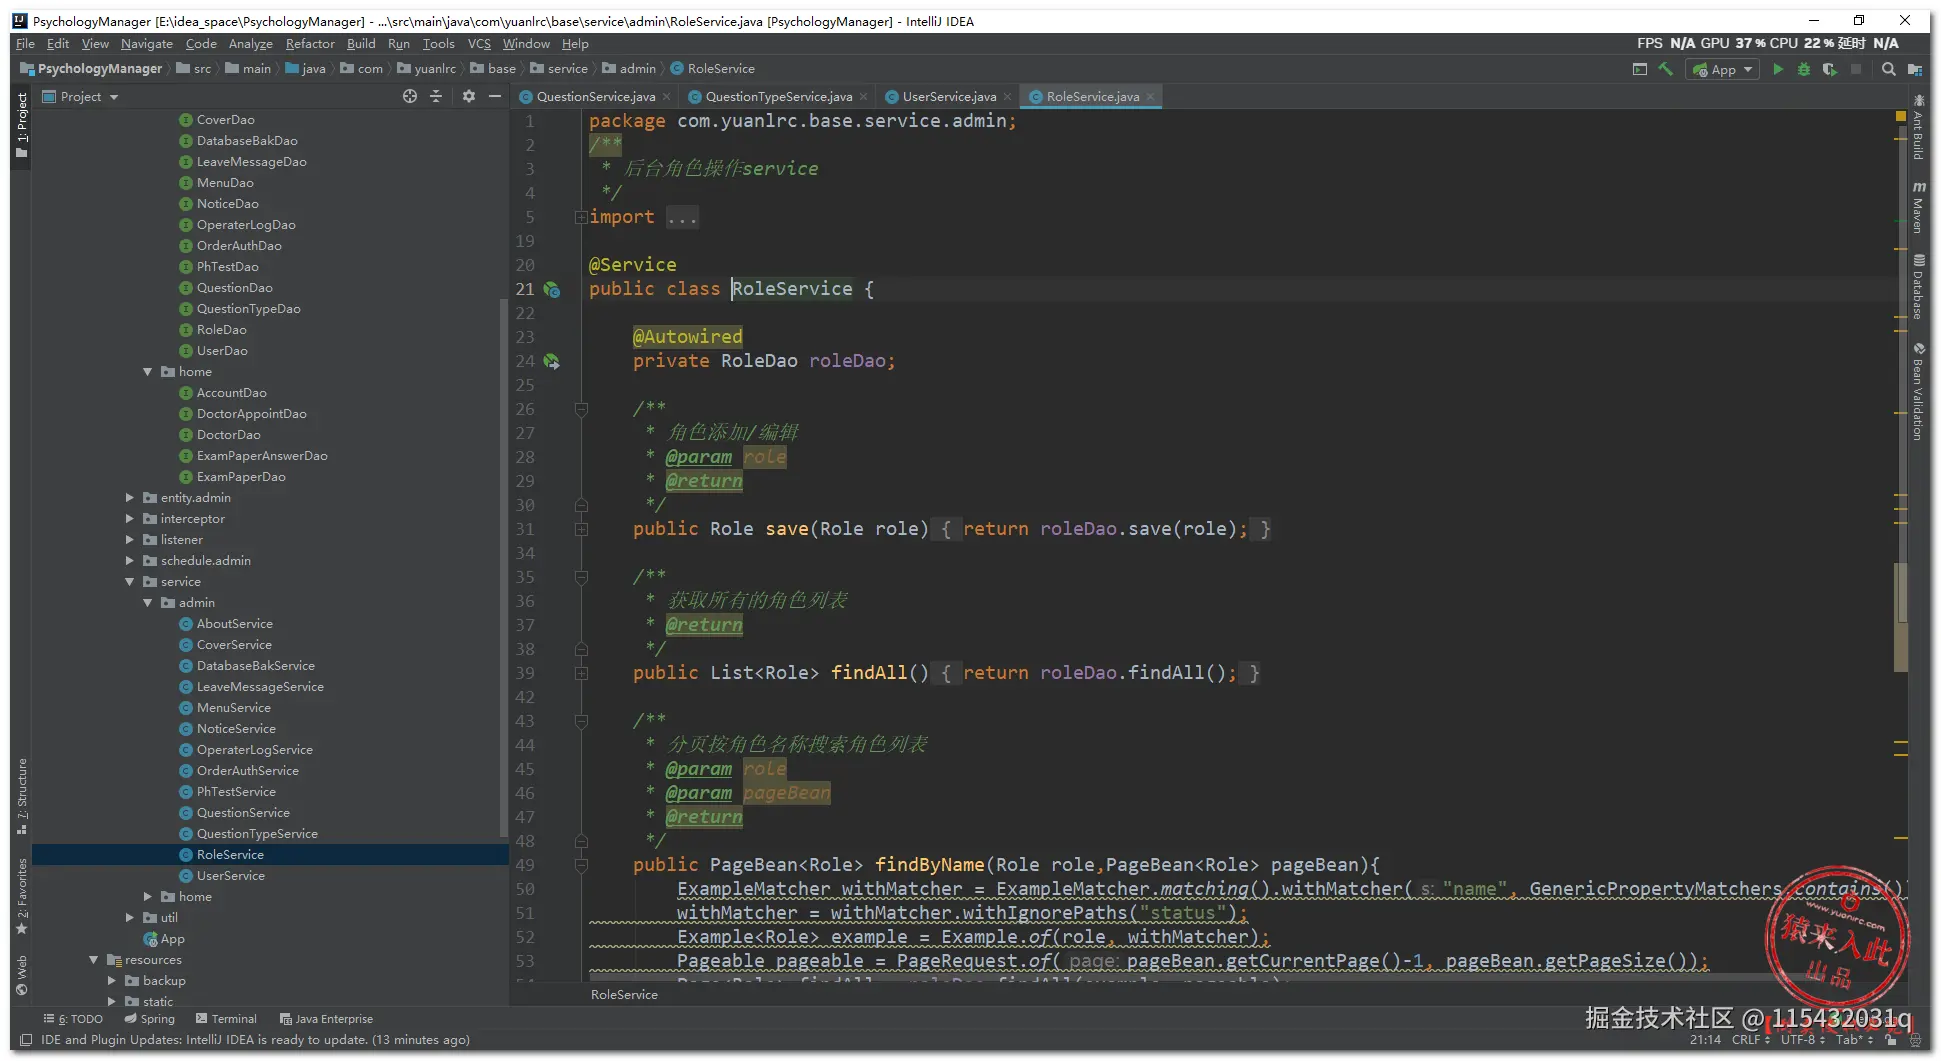Toggle the Maven tool window

tap(1918, 208)
